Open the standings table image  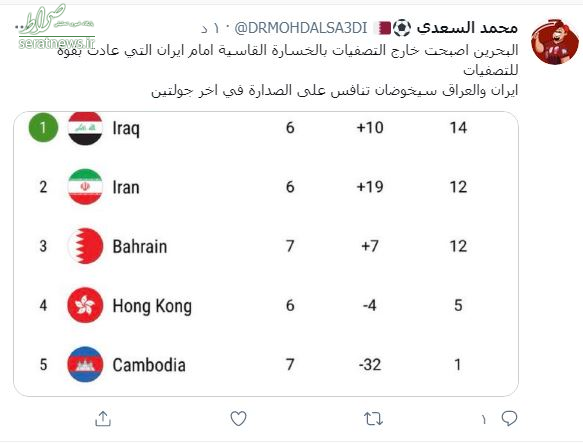point(266,254)
